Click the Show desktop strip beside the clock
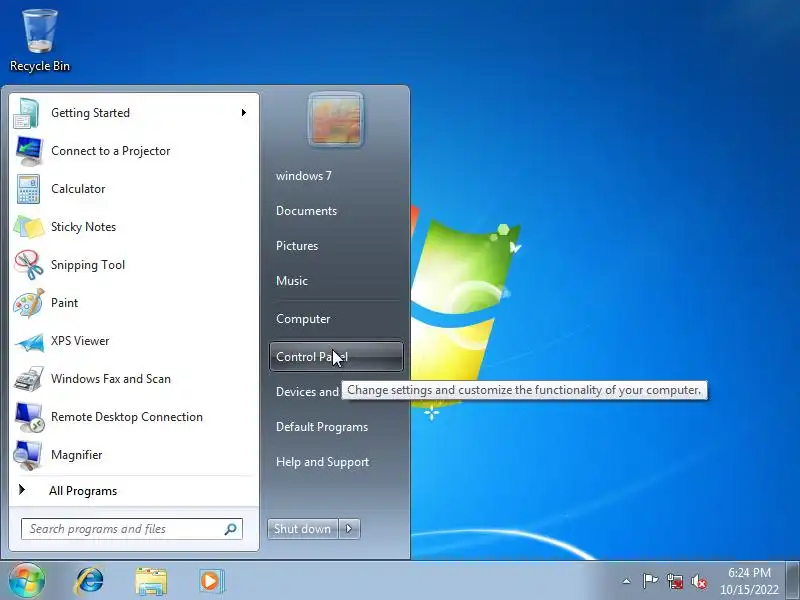This screenshot has height=600, width=800. click(x=792, y=580)
